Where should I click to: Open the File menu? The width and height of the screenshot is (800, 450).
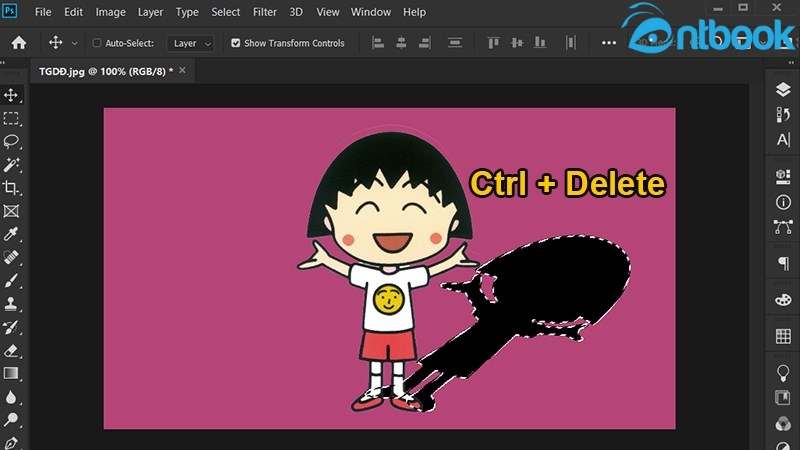[43, 12]
